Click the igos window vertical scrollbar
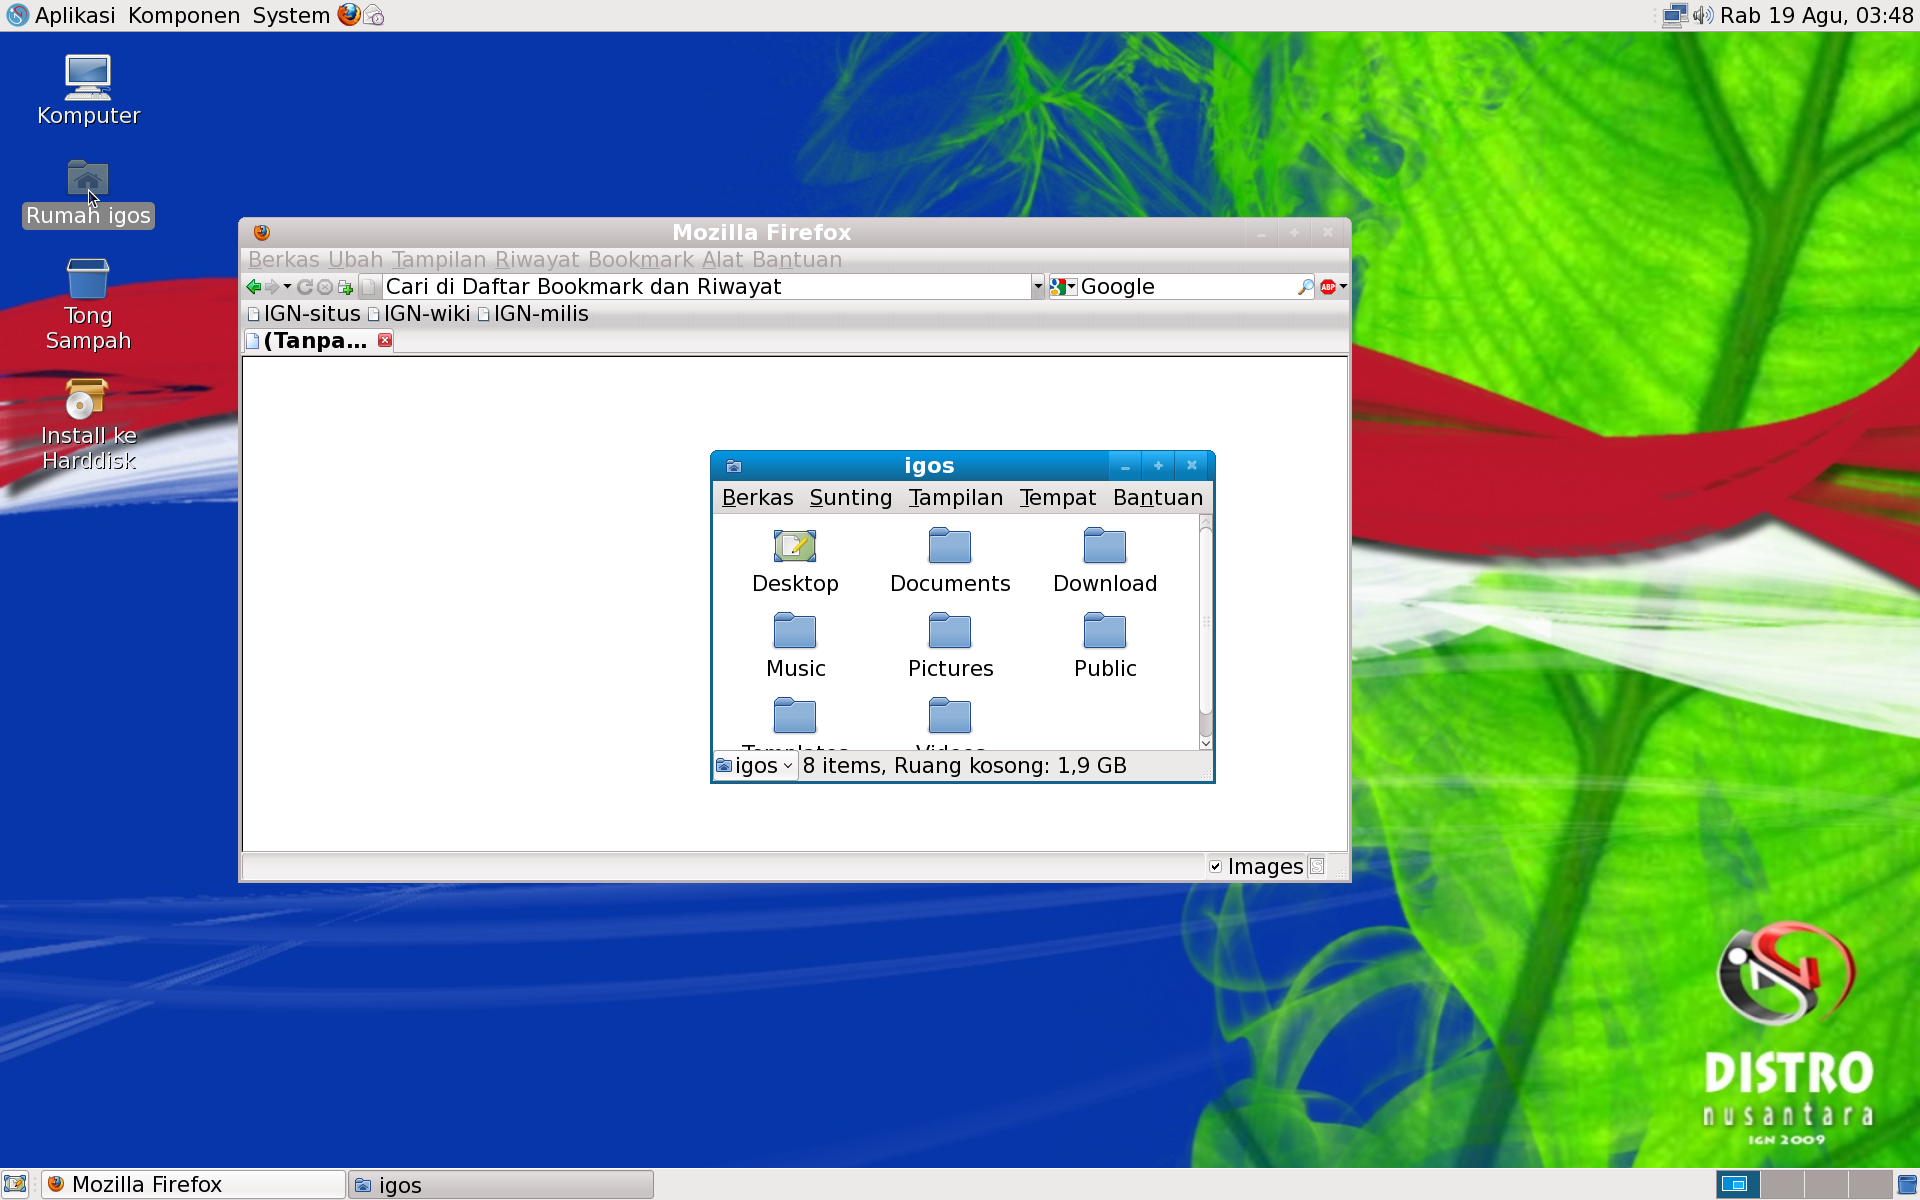The image size is (1920, 1200). pyautogui.click(x=1206, y=632)
